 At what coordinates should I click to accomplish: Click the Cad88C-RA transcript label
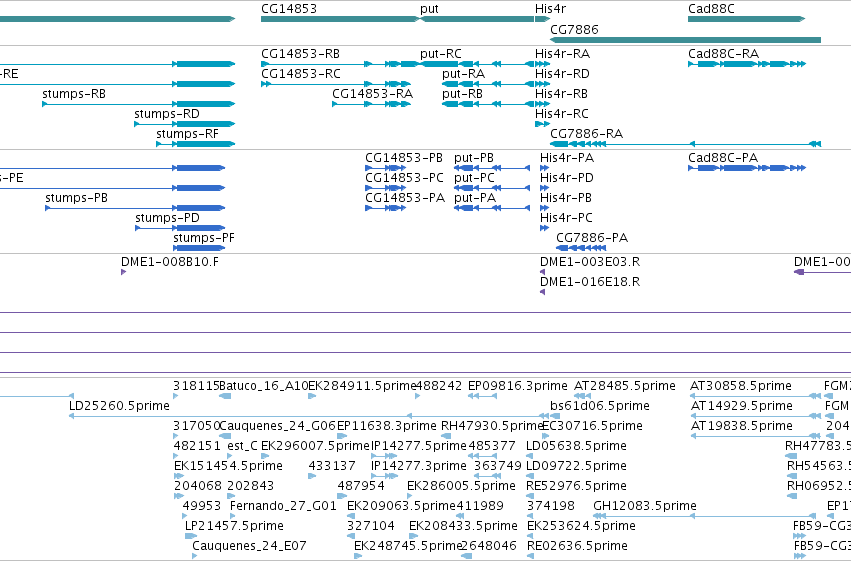point(723,54)
